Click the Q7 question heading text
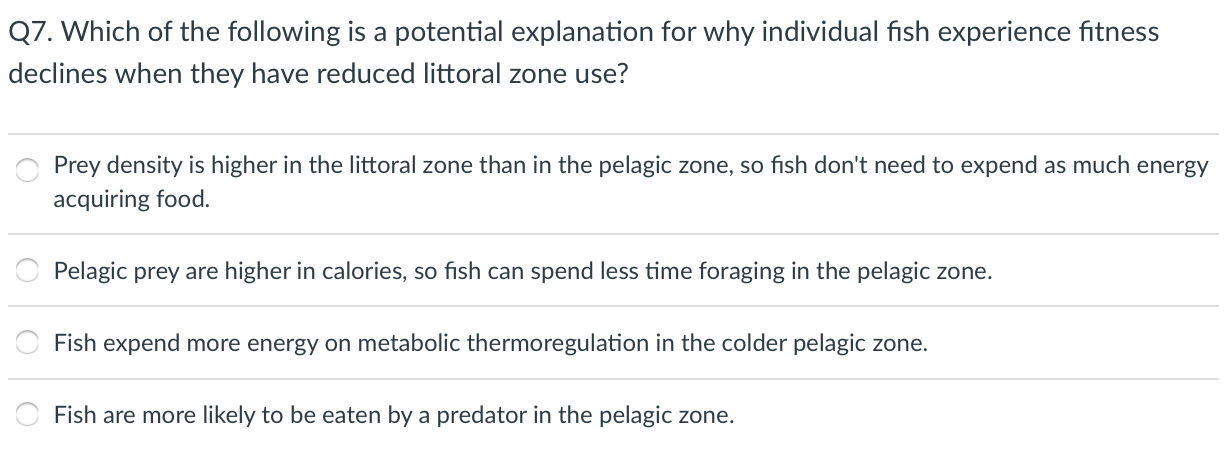The image size is (1232, 466). pyautogui.click(x=584, y=32)
